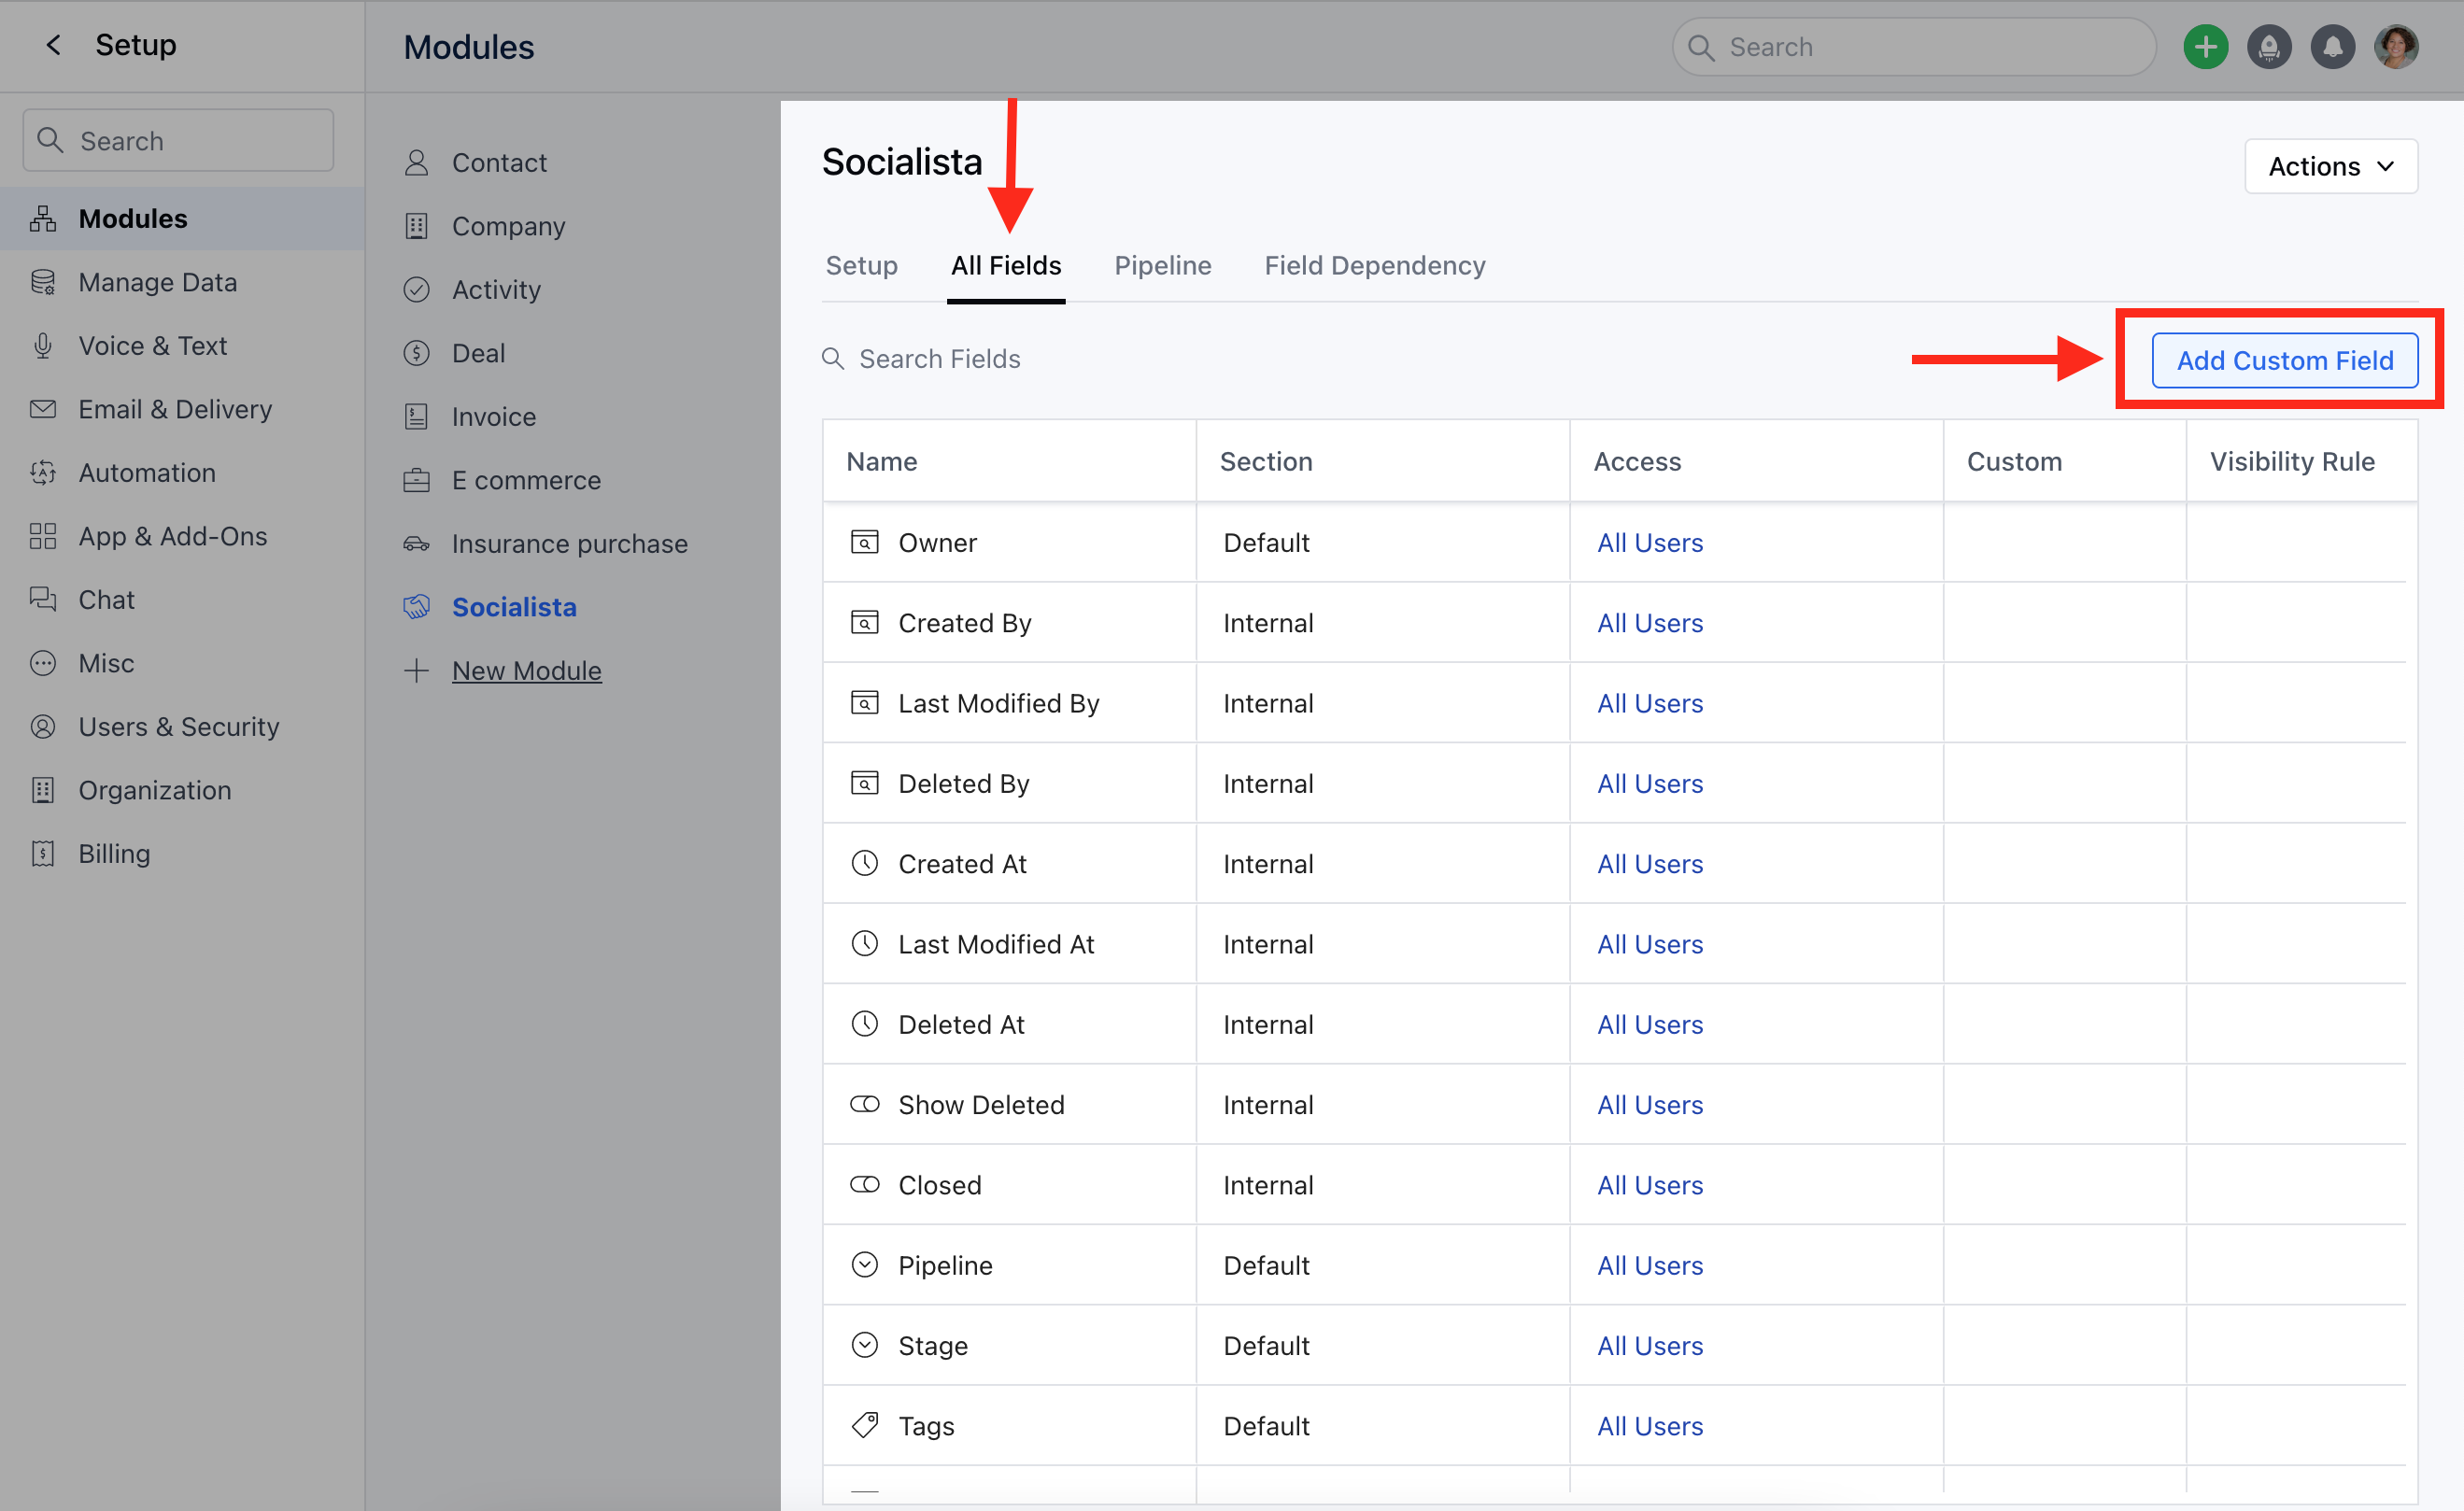Click All Users link in Deleted By row
This screenshot has height=1511, width=2464.
point(1650,783)
